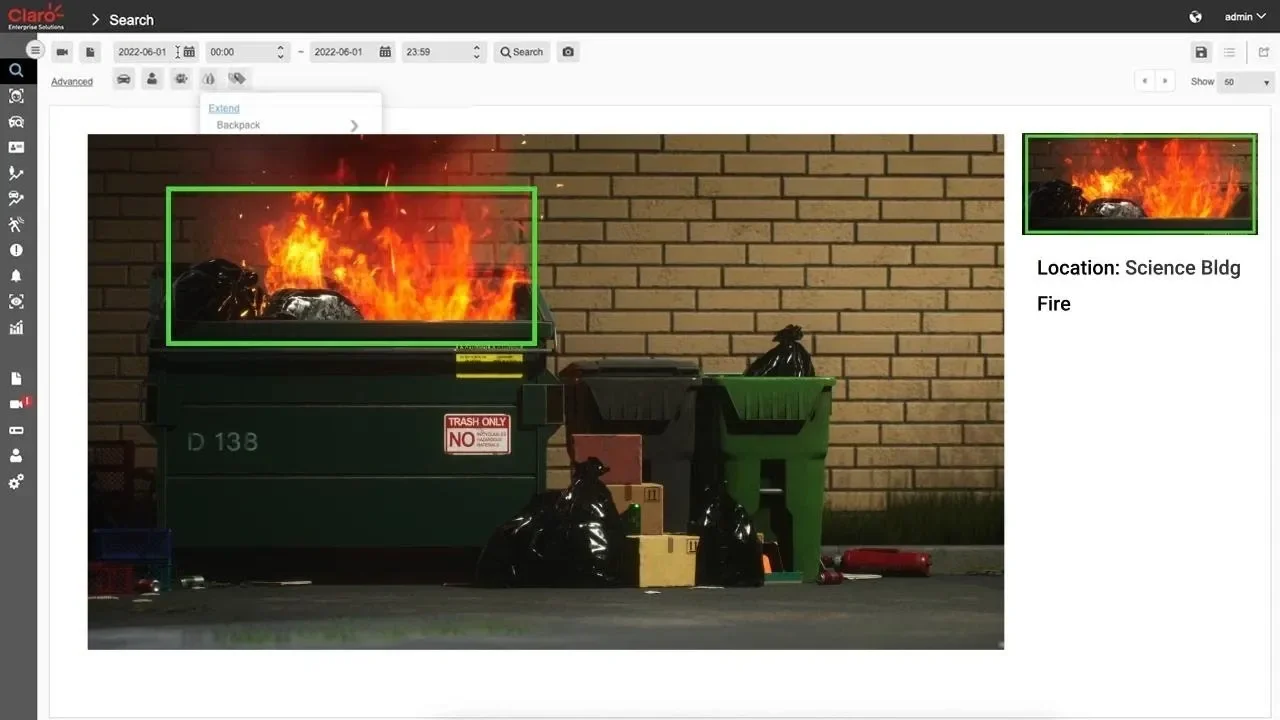The width and height of the screenshot is (1280, 720).
Task: Save results with the floppy disk icon
Action: pos(1200,51)
